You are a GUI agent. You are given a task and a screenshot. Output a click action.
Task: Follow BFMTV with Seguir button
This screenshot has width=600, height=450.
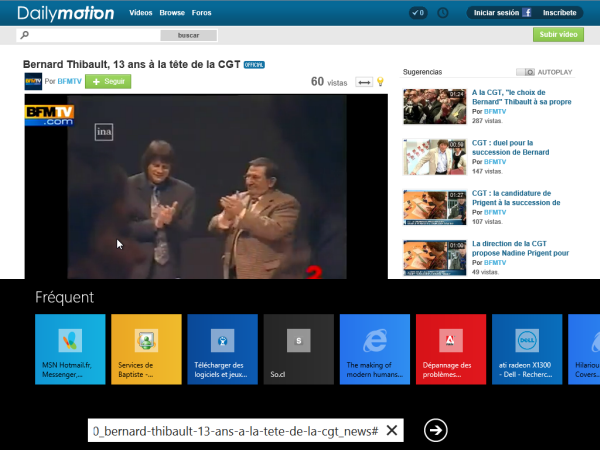coord(108,82)
